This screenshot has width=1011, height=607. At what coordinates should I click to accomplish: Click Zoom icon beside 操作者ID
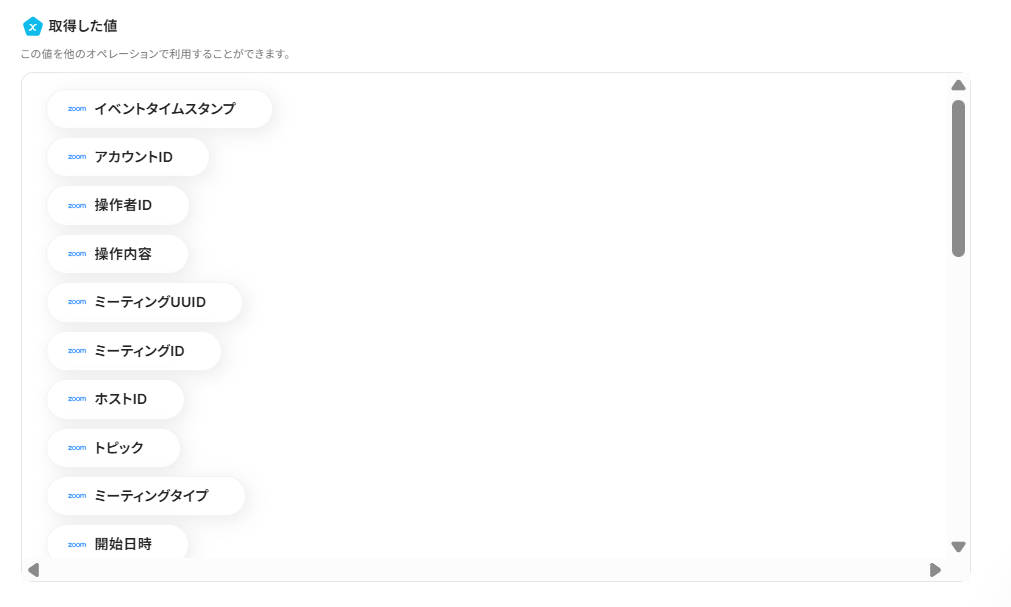click(77, 205)
